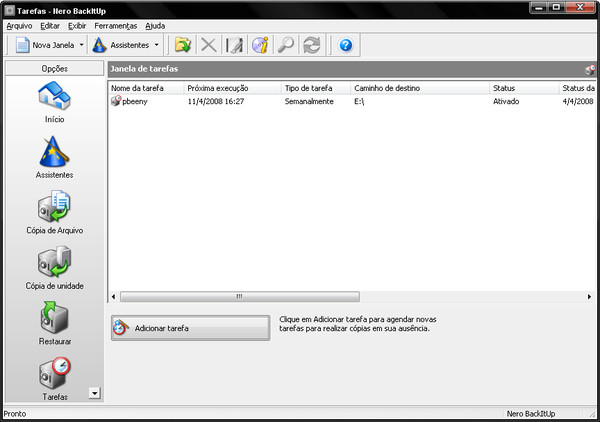Click the E:\ destination path cell

pyautogui.click(x=359, y=101)
